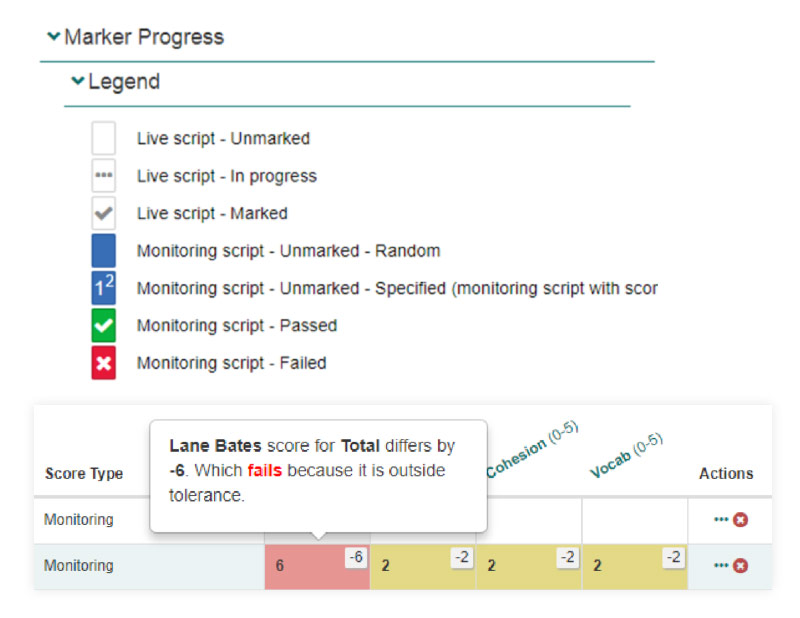
Task: Click the green Monitoring script Passed icon
Action: point(104,325)
